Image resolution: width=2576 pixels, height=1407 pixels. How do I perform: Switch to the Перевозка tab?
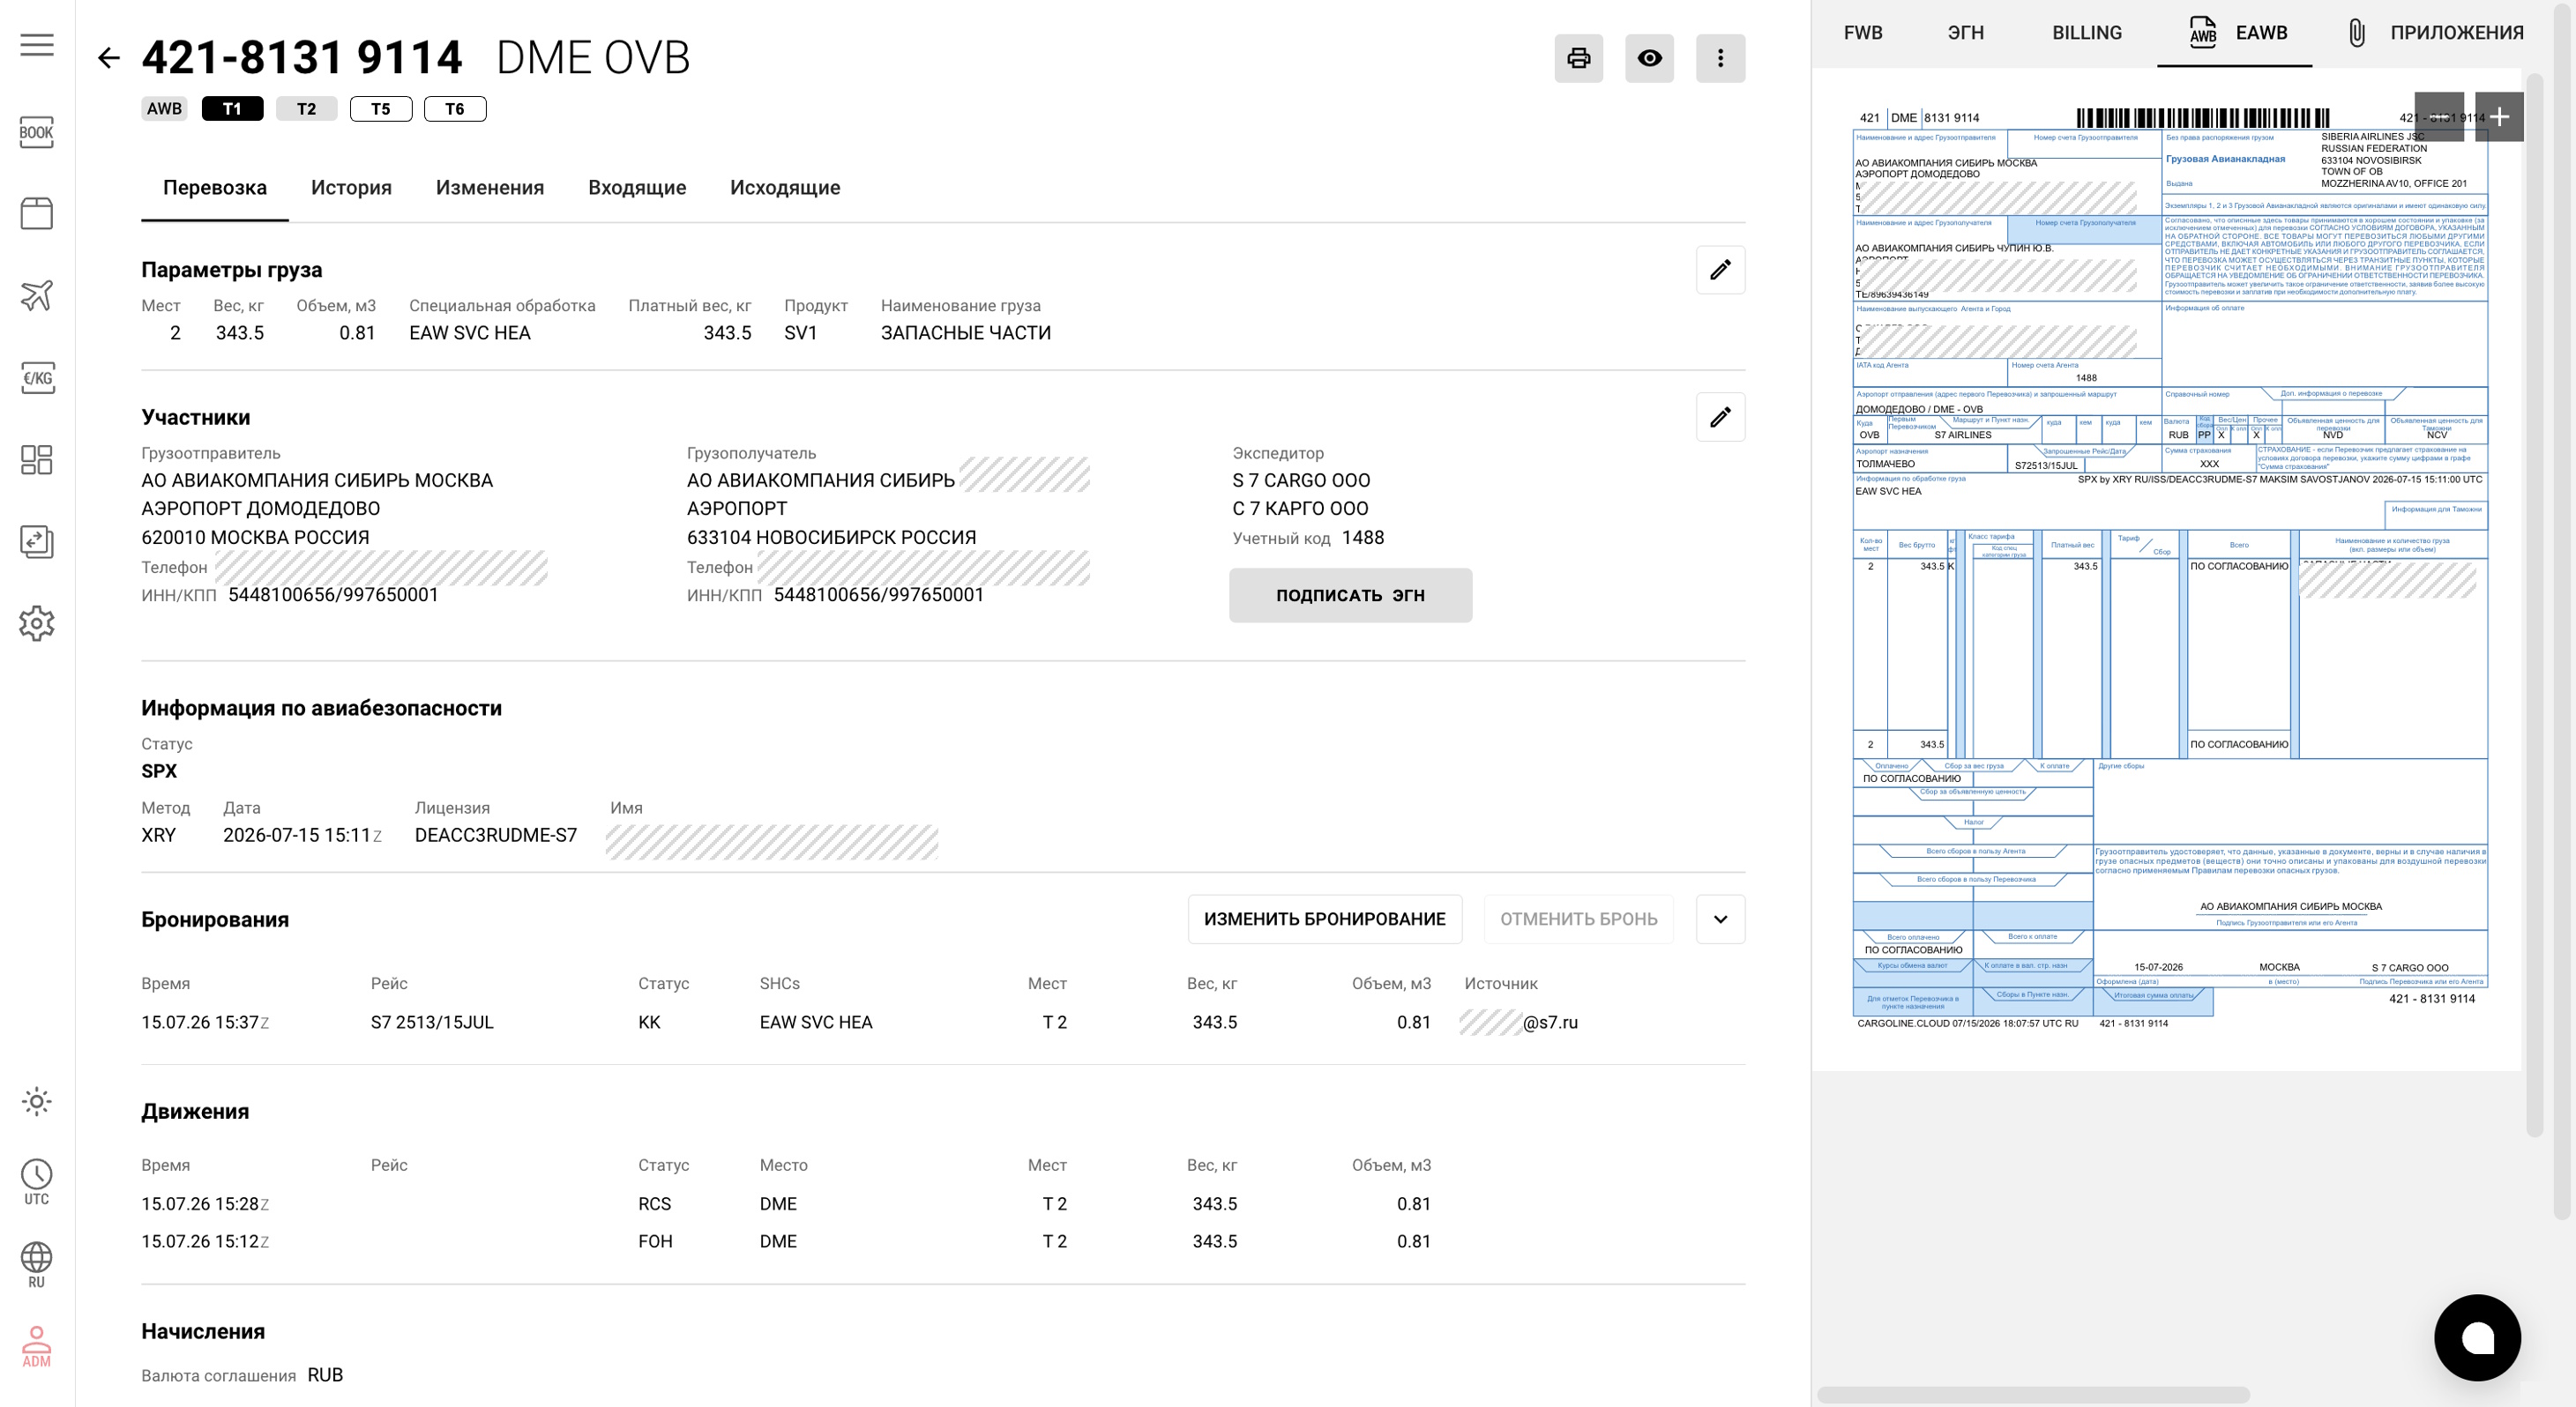point(215,188)
